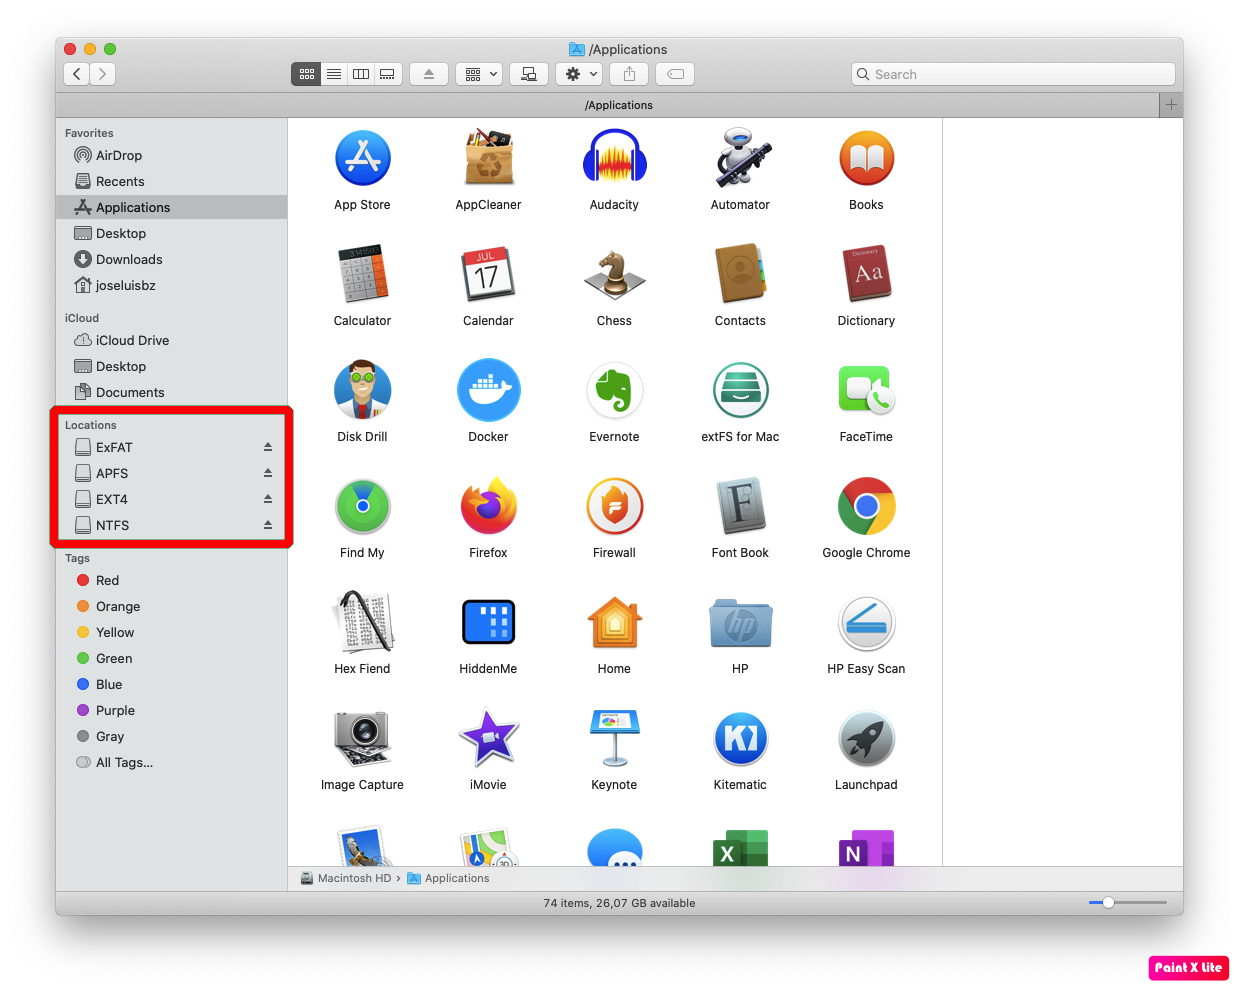The height and width of the screenshot is (989, 1239).
Task: Launch Google Chrome
Action: (866, 506)
